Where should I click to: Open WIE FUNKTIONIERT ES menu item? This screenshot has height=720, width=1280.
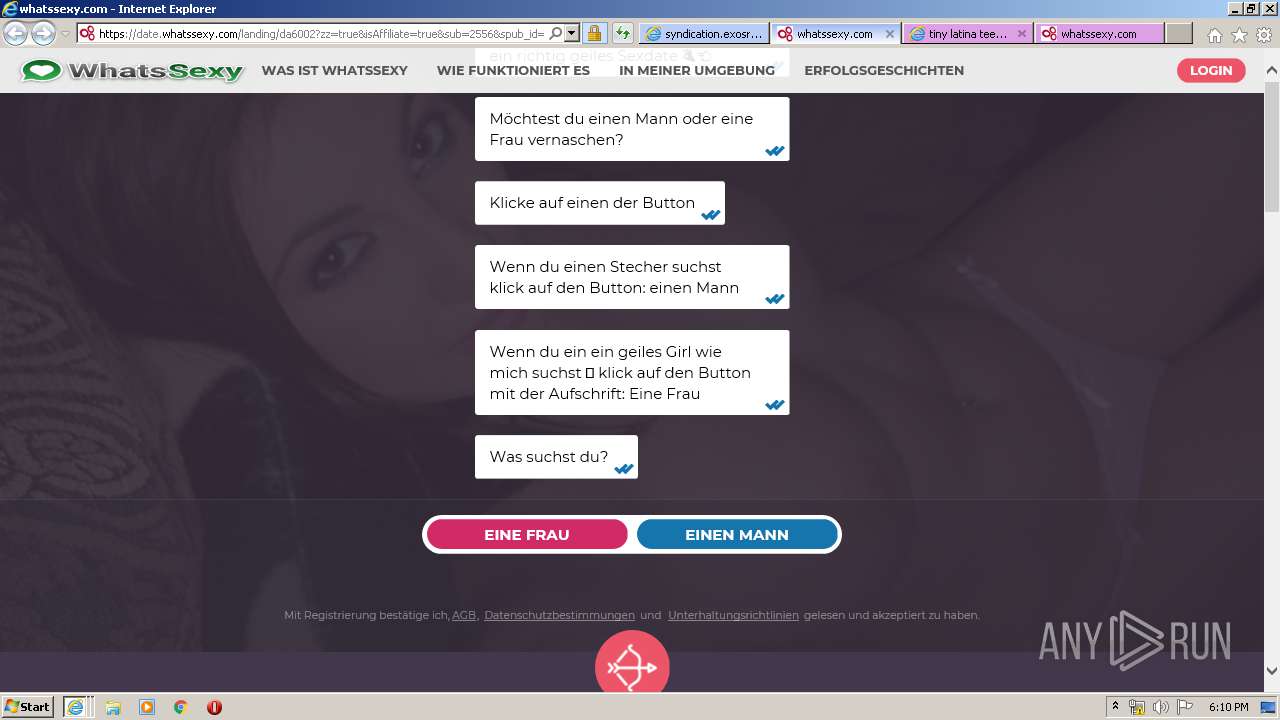[513, 71]
